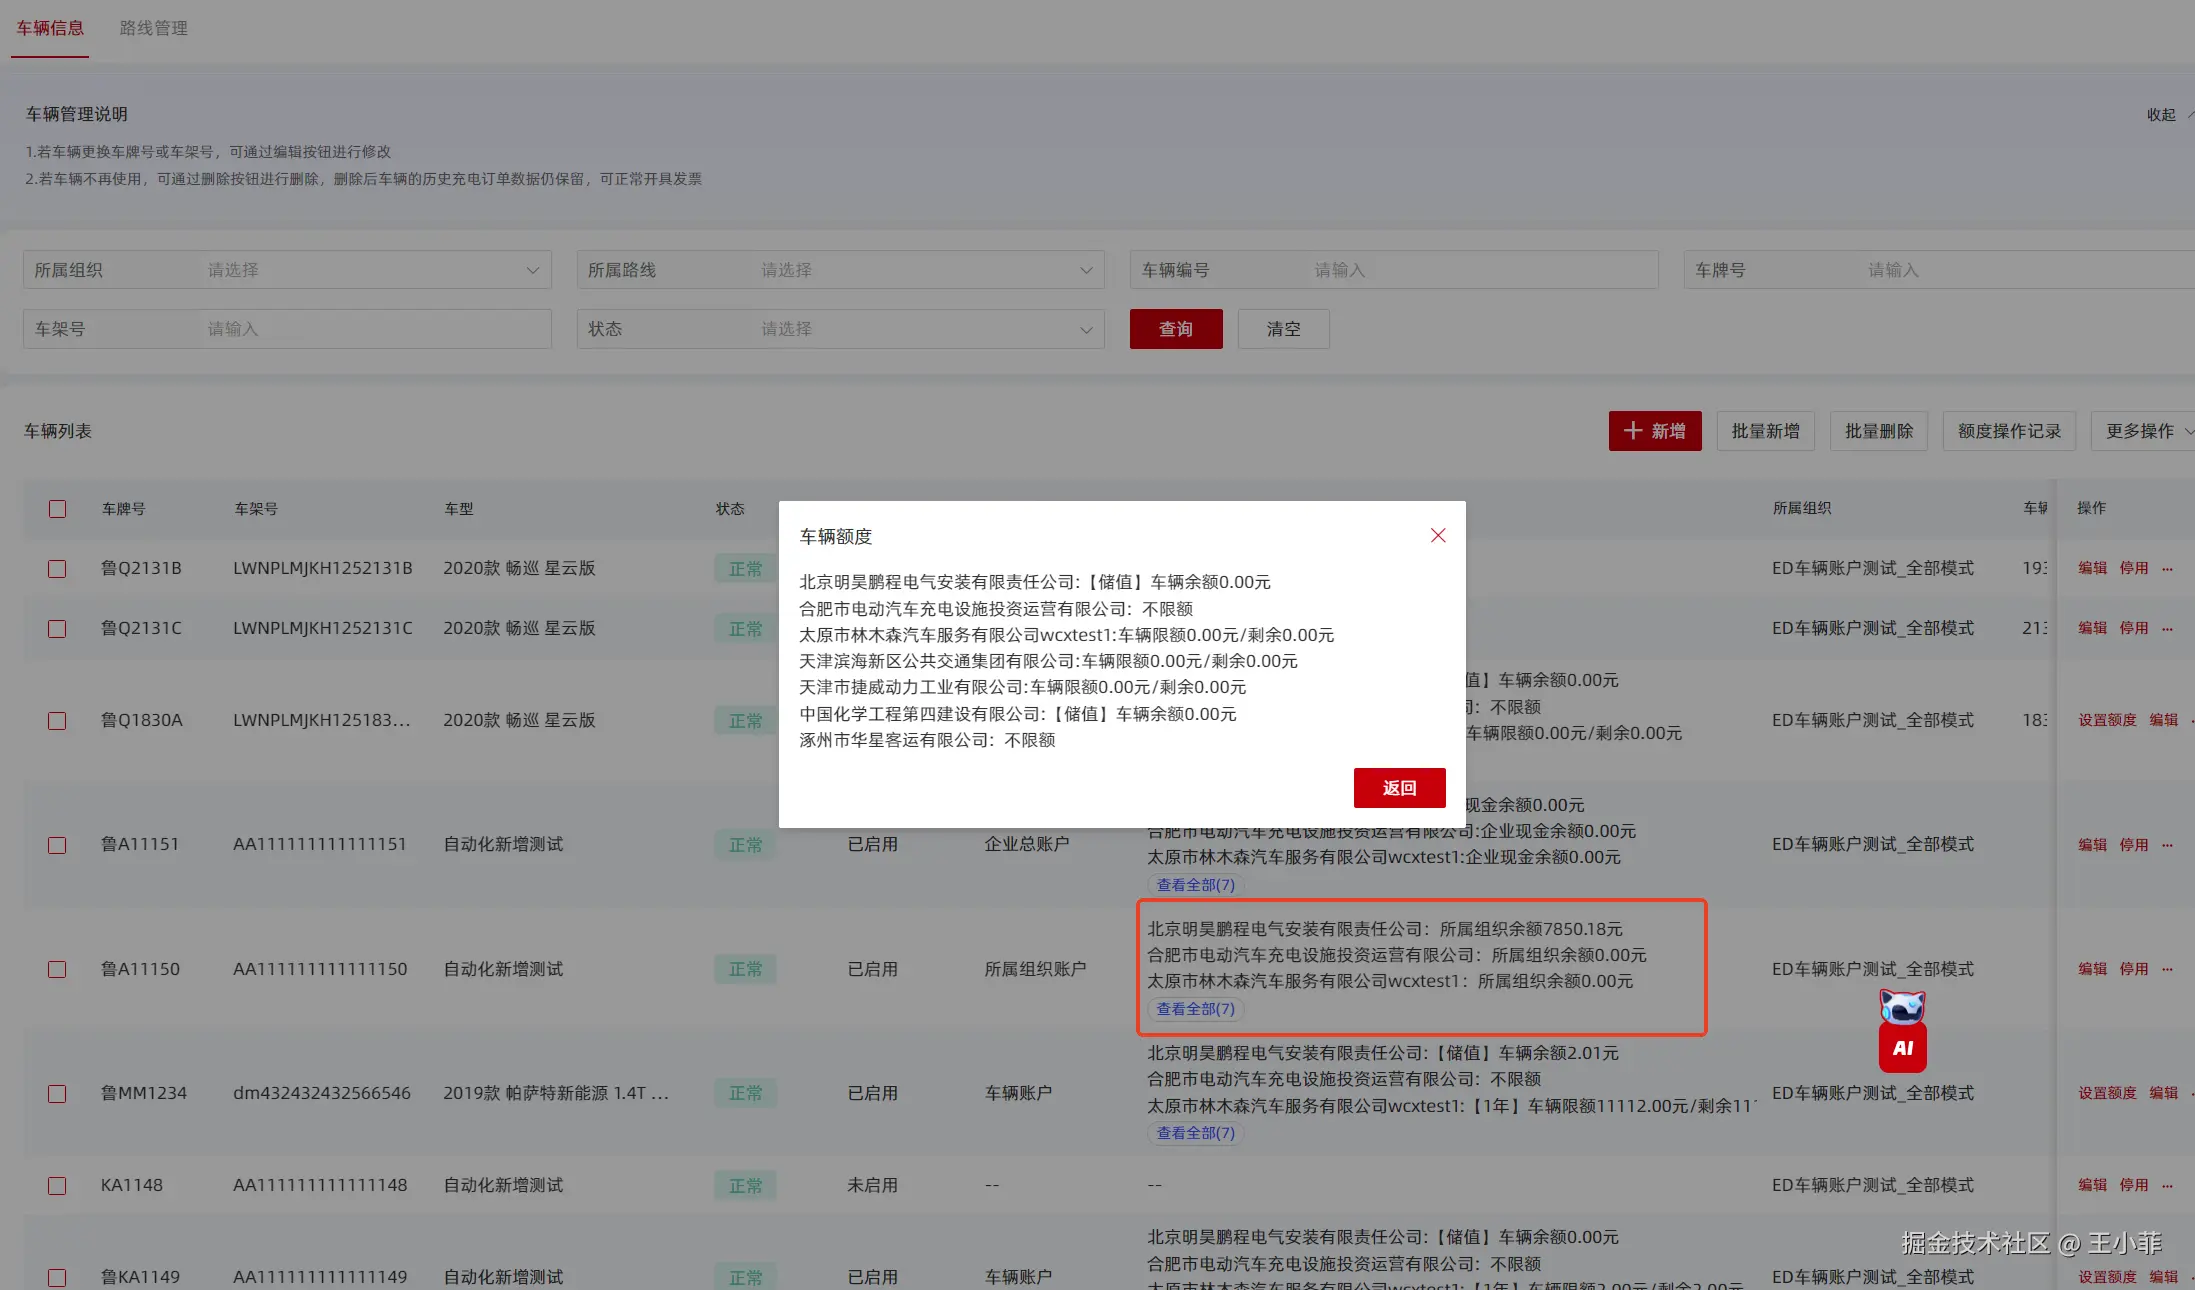Click the floating AI assistant robot icon
Viewport: 2195px width, 1290px height.
1902,1032
